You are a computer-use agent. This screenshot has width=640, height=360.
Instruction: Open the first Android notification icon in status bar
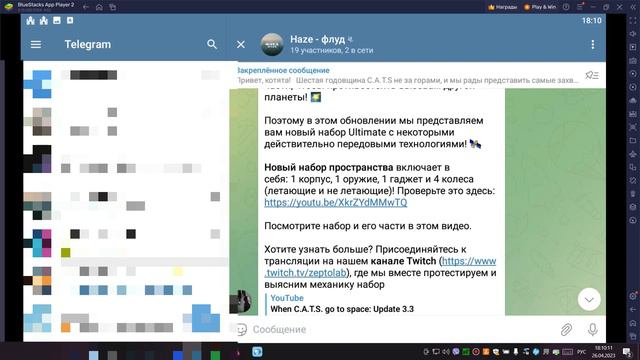[x=30, y=20]
